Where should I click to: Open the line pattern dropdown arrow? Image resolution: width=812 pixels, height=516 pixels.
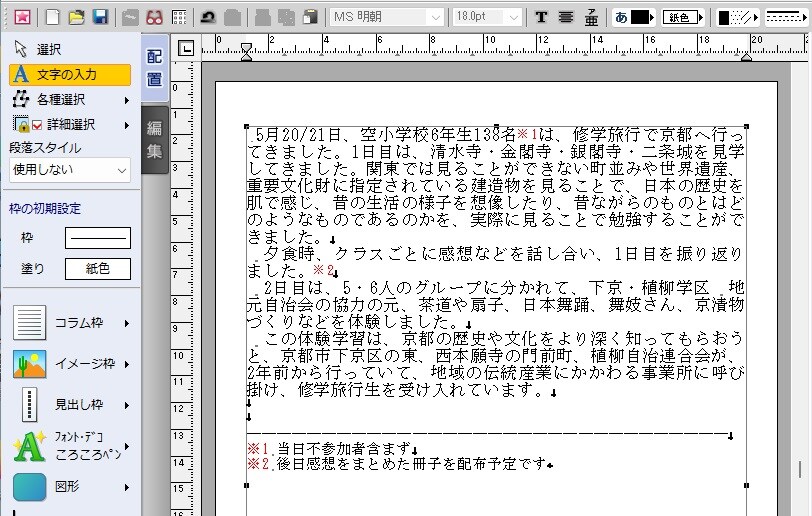pyautogui.click(x=756, y=18)
